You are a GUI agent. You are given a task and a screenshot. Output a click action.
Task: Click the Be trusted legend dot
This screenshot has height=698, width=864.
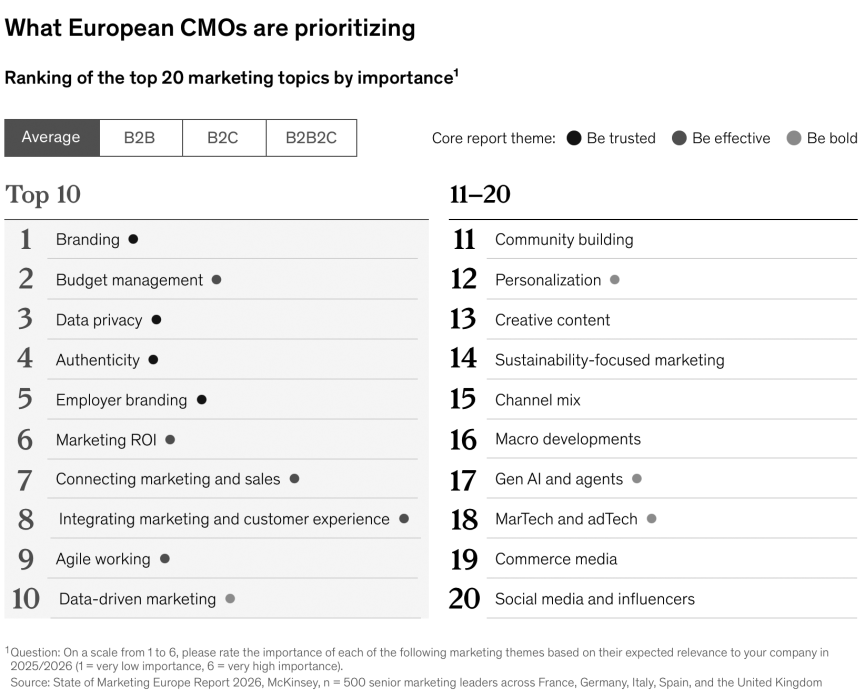[x=574, y=138]
